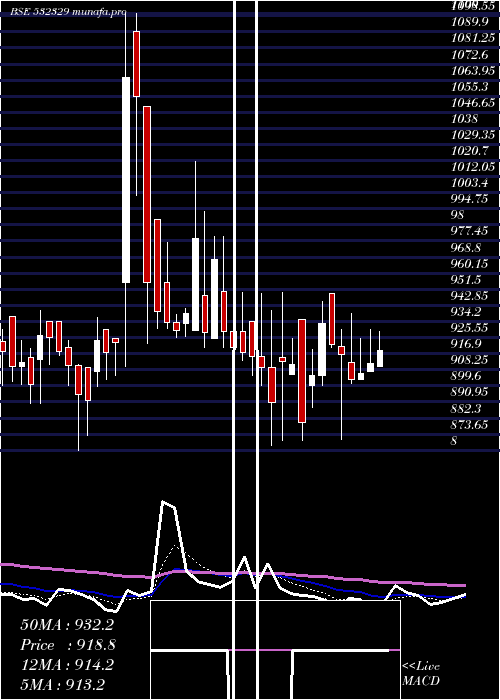Select the 1081.25 price axis label
Screen dimensions: 500x700
(x=473, y=38)
